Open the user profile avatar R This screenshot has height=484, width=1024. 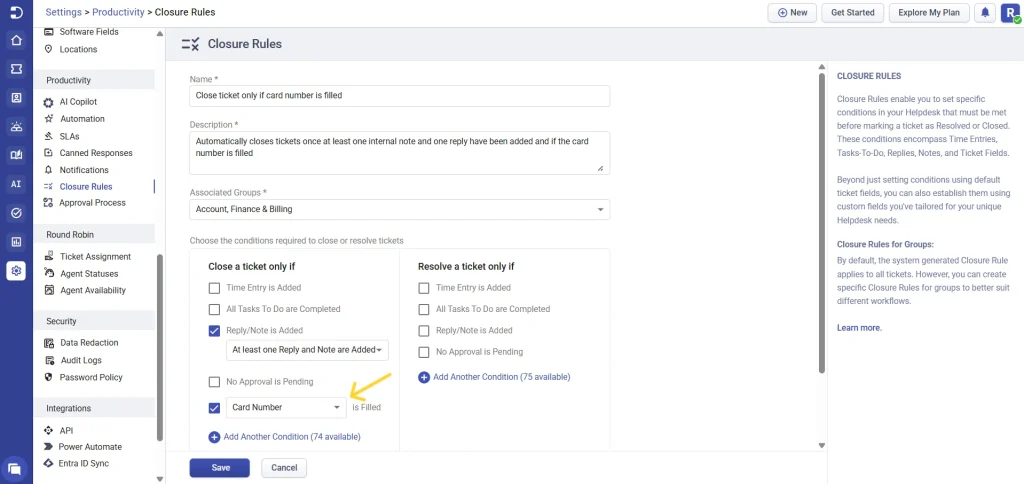1010,12
